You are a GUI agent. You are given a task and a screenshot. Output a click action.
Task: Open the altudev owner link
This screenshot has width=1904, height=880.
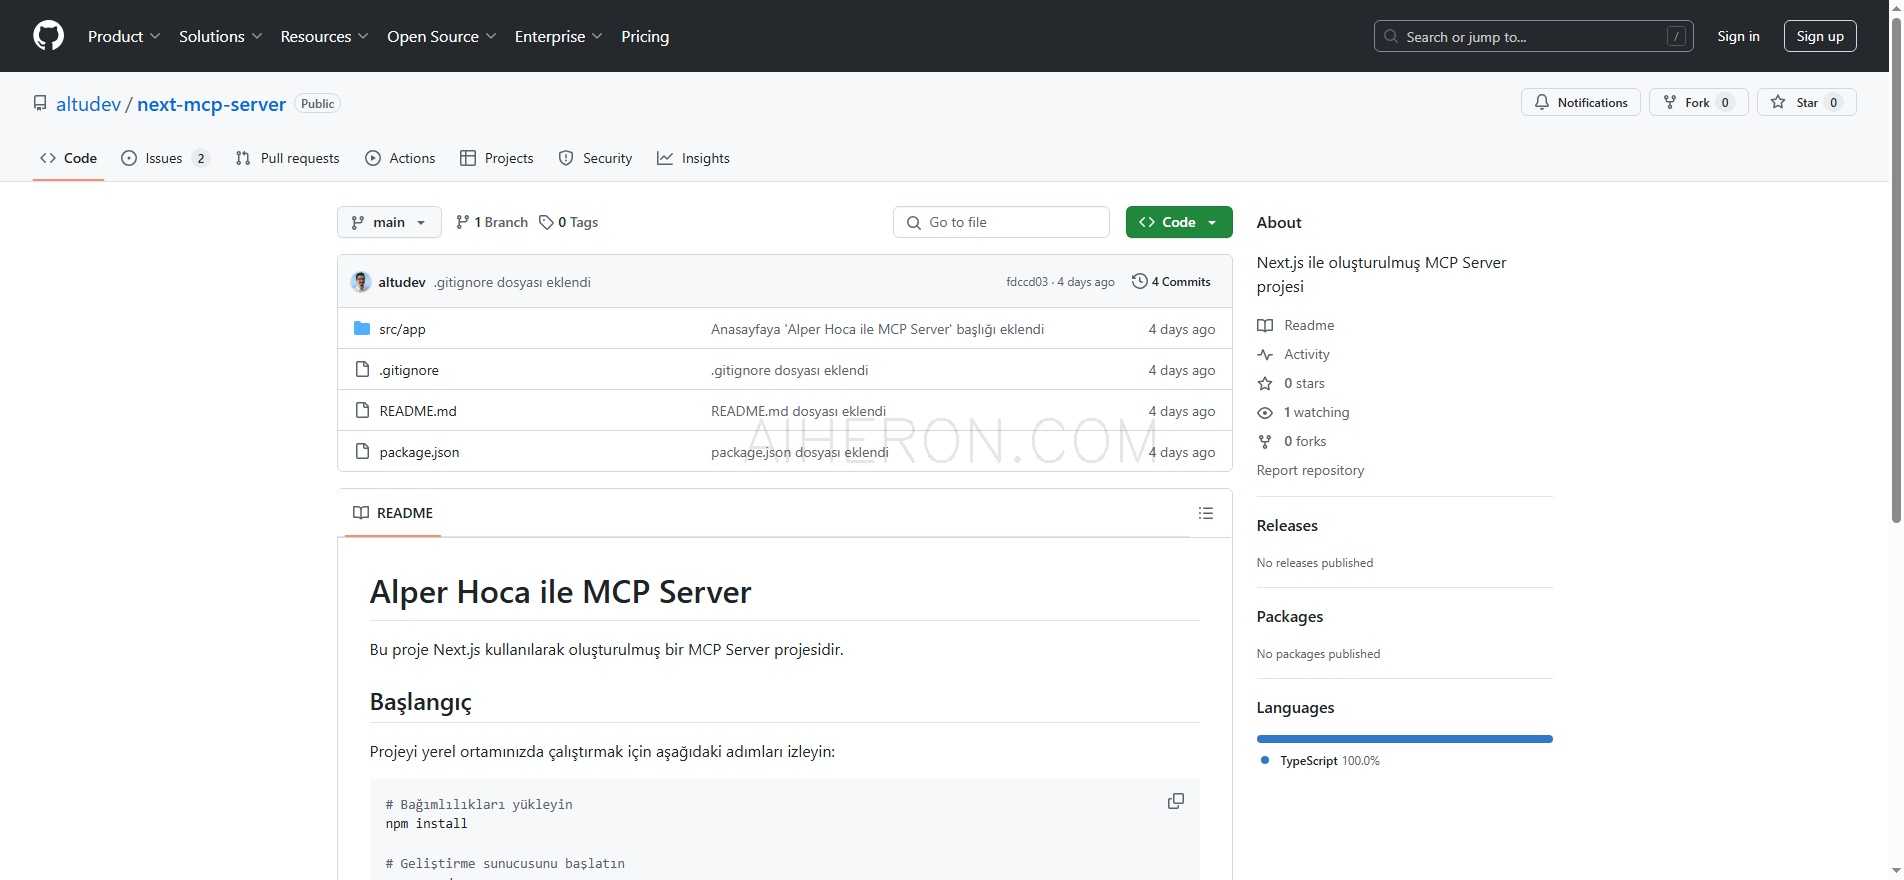(x=88, y=104)
